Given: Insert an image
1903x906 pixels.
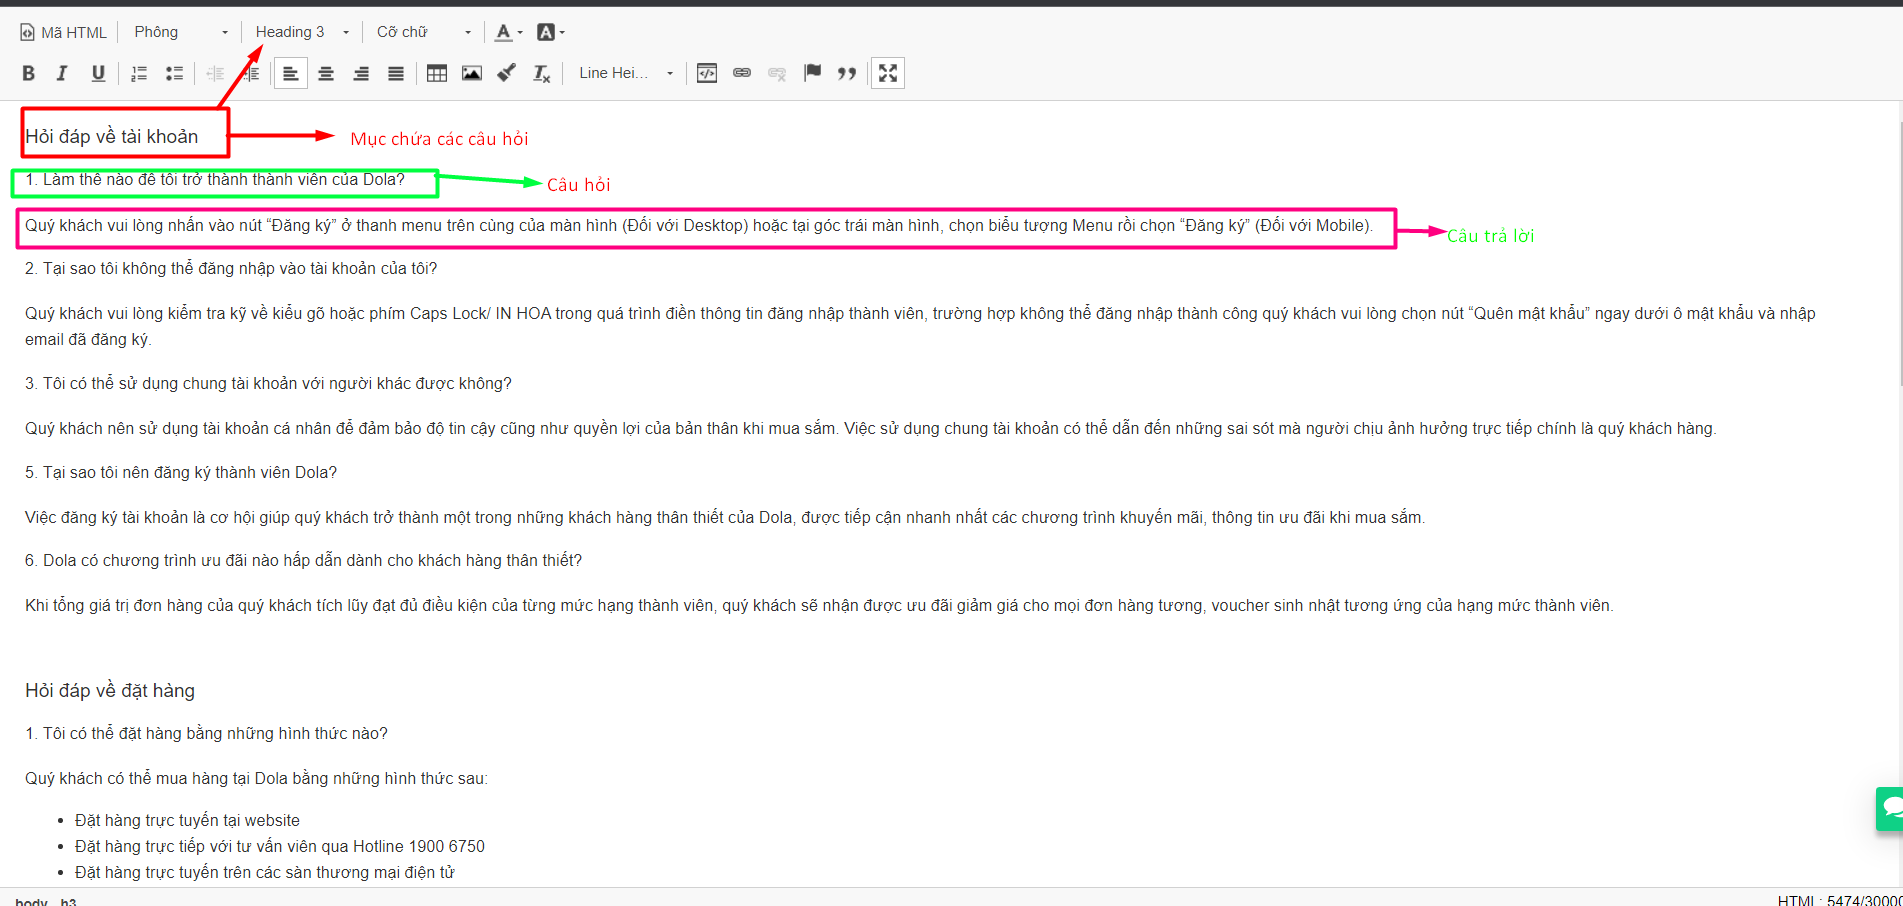Looking at the screenshot, I should click(472, 73).
